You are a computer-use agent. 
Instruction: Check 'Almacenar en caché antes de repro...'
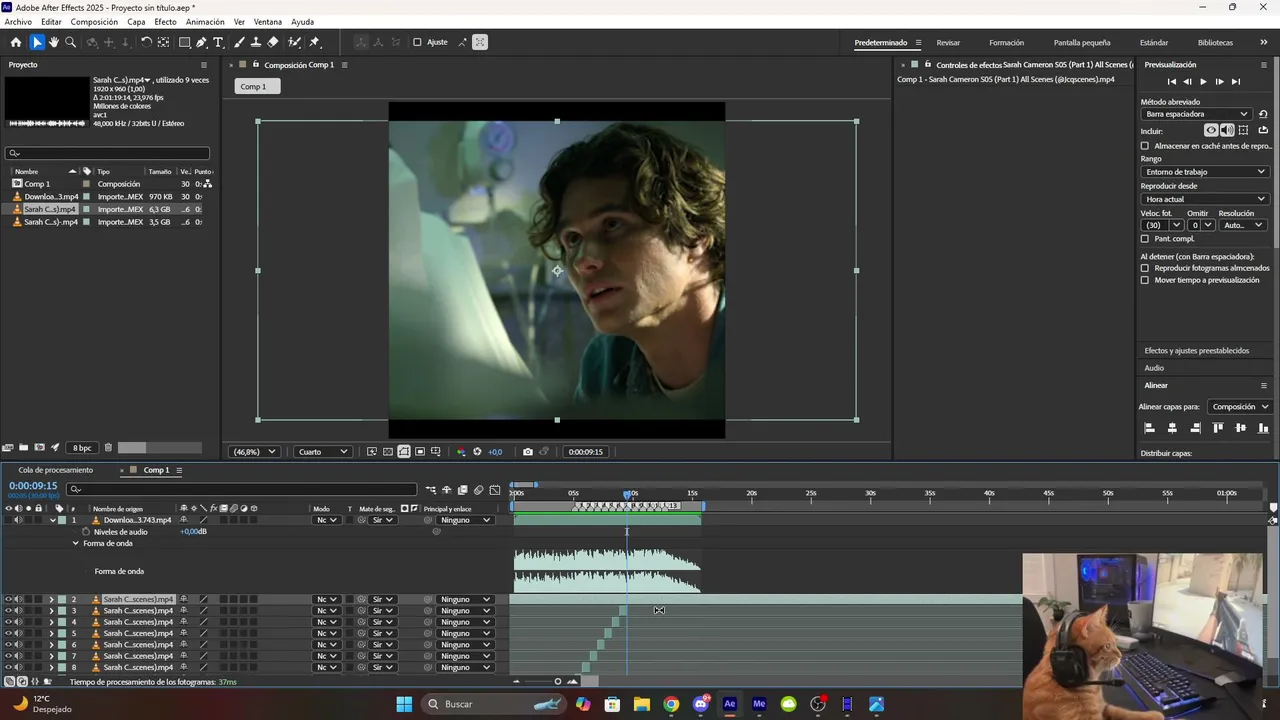pos(1145,146)
